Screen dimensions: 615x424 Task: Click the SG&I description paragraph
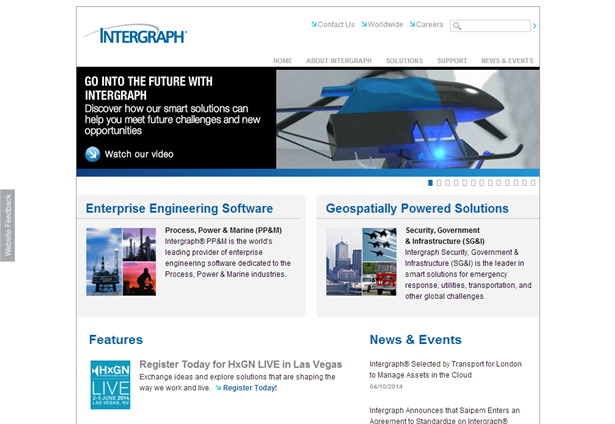[x=468, y=274]
